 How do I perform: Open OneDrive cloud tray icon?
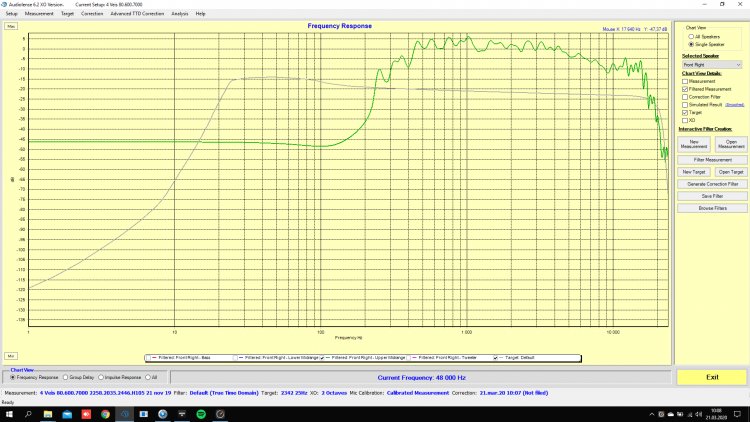(670, 414)
